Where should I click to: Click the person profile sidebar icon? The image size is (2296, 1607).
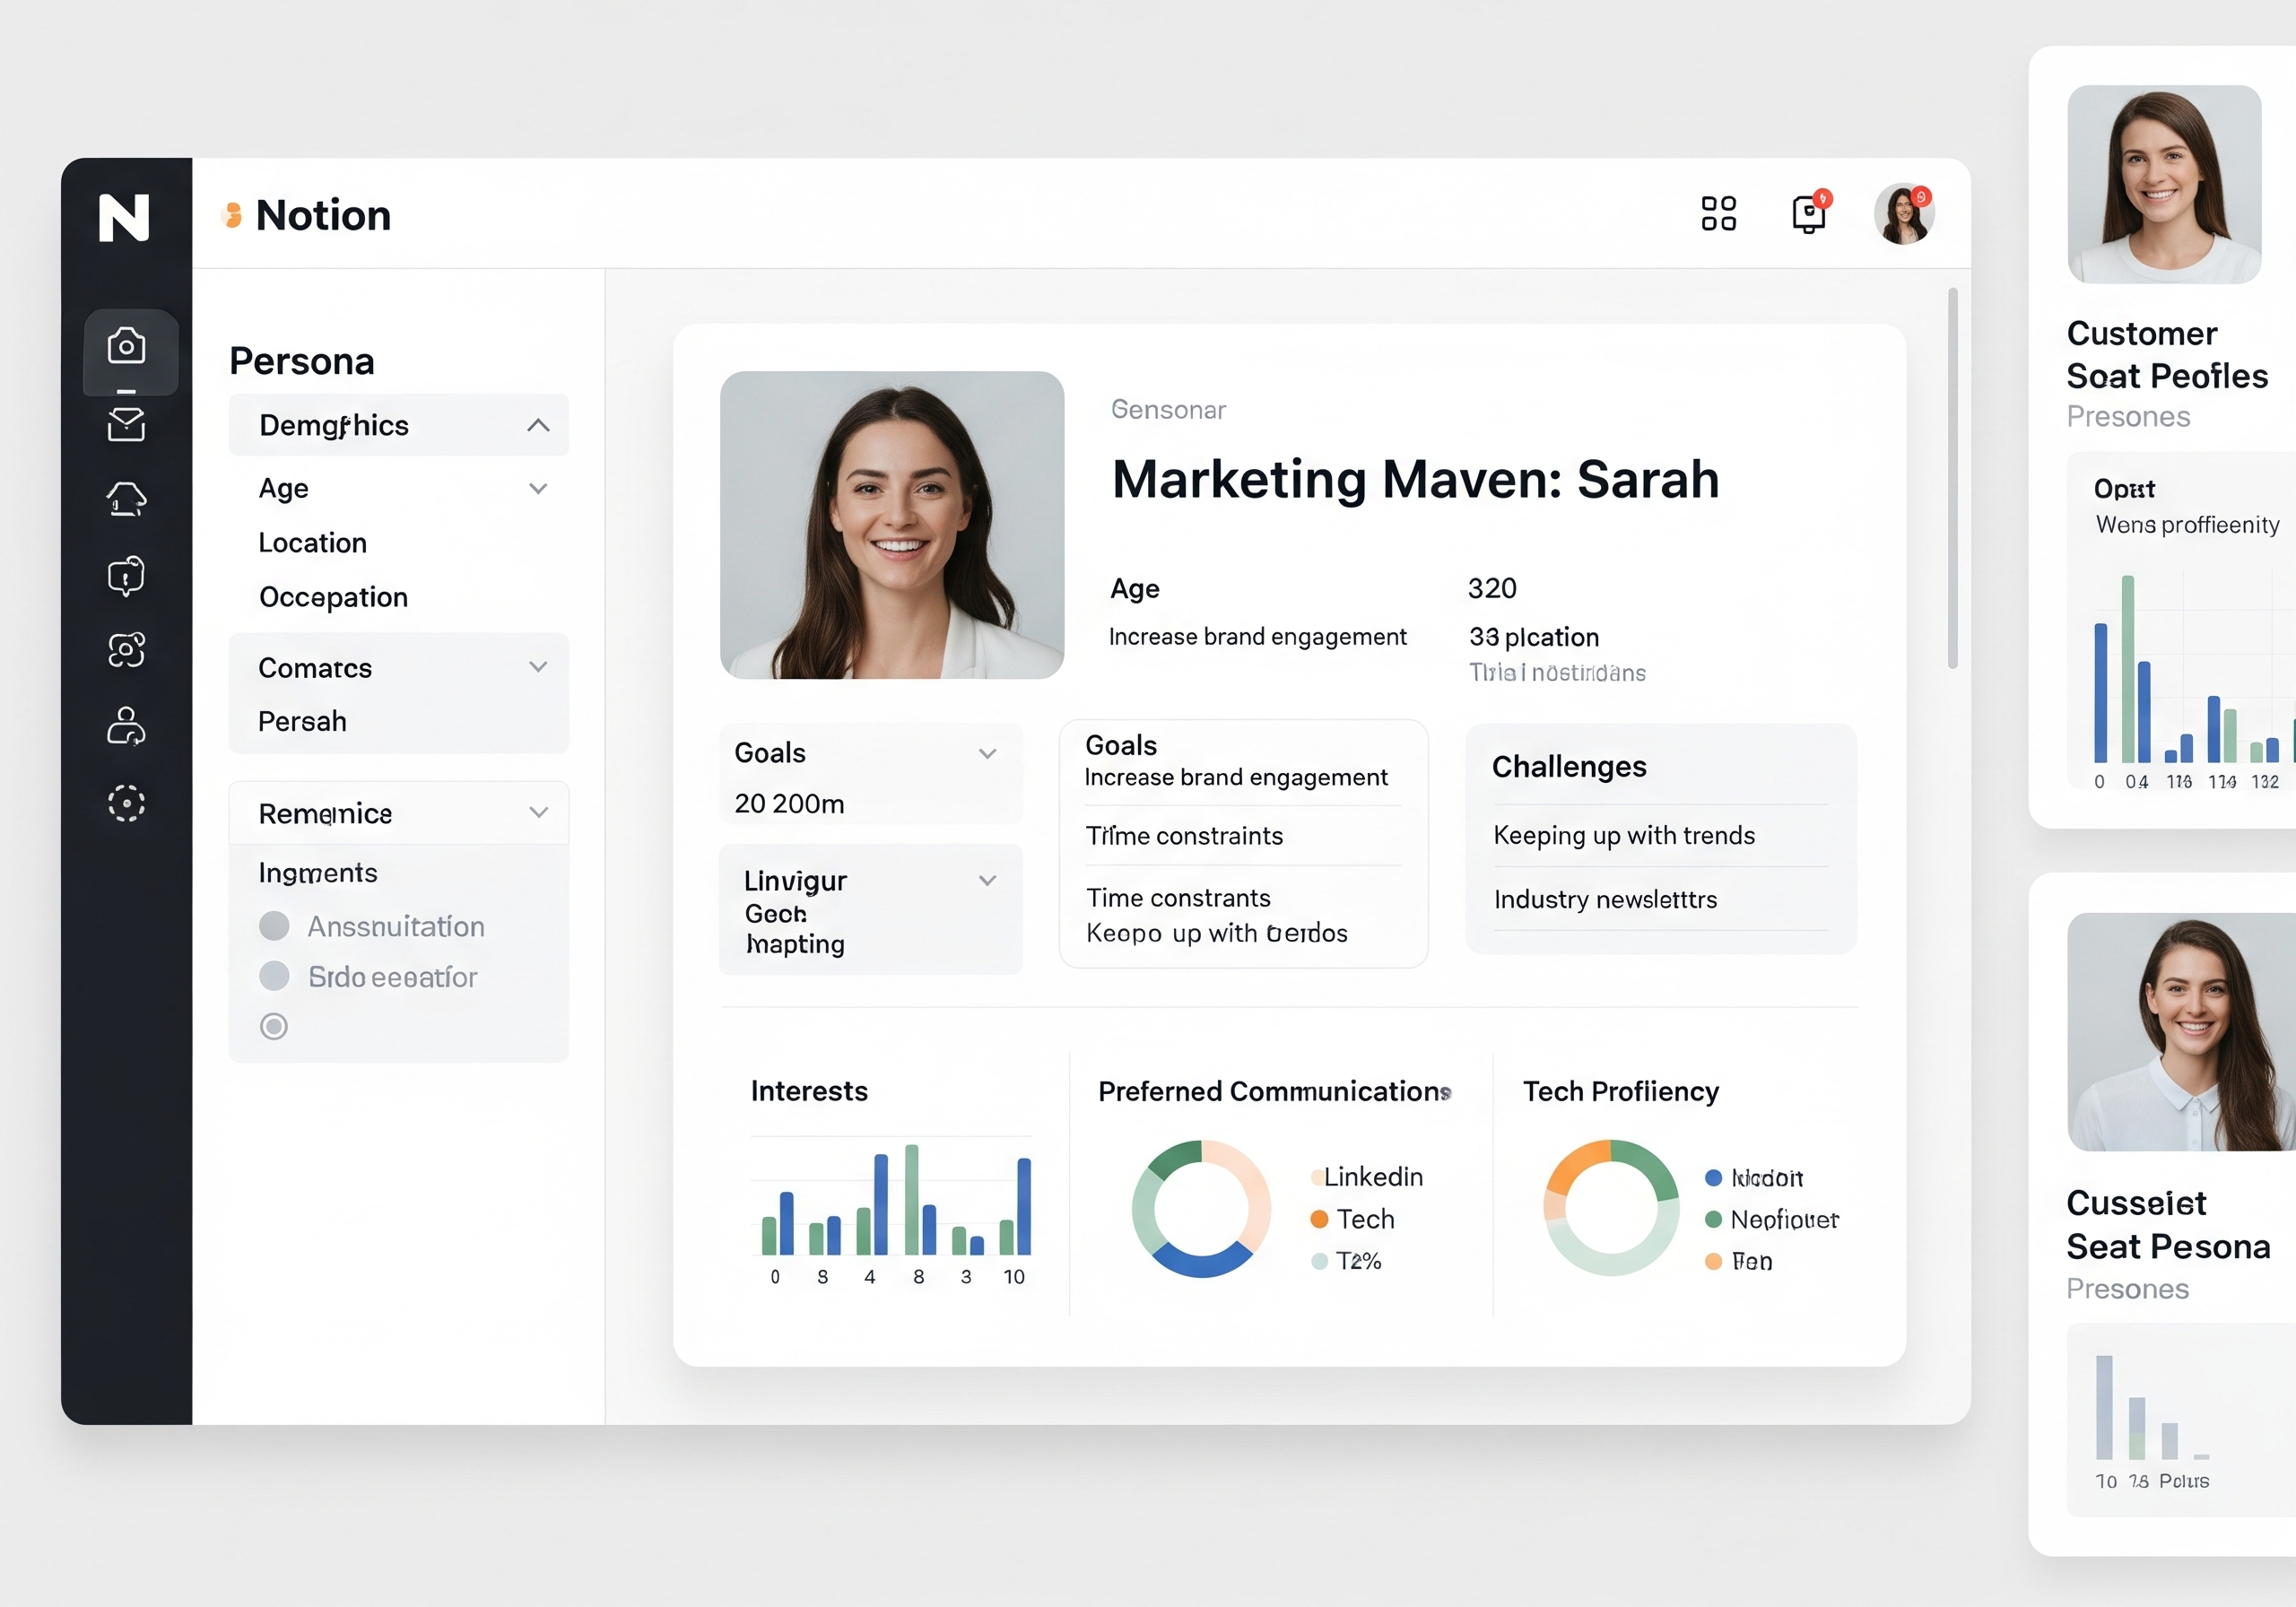coord(126,726)
